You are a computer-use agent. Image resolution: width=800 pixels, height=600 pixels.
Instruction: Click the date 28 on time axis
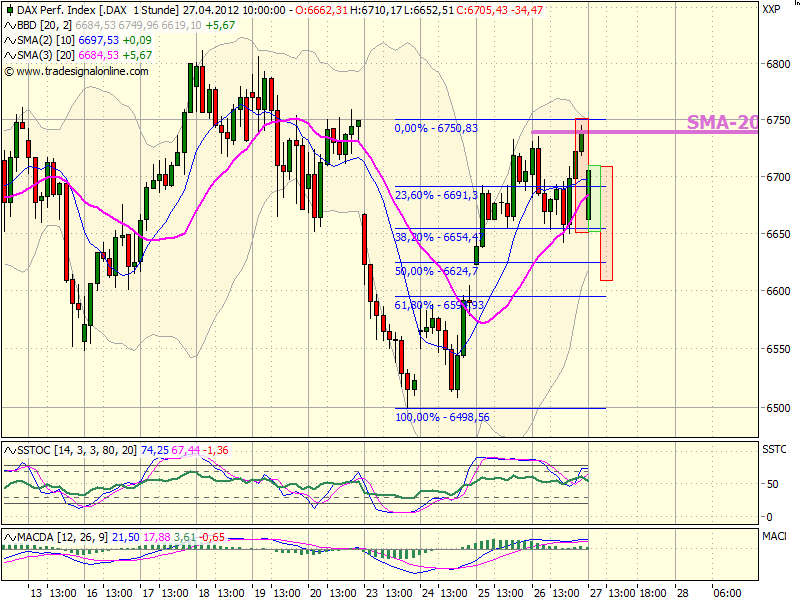(x=682, y=593)
